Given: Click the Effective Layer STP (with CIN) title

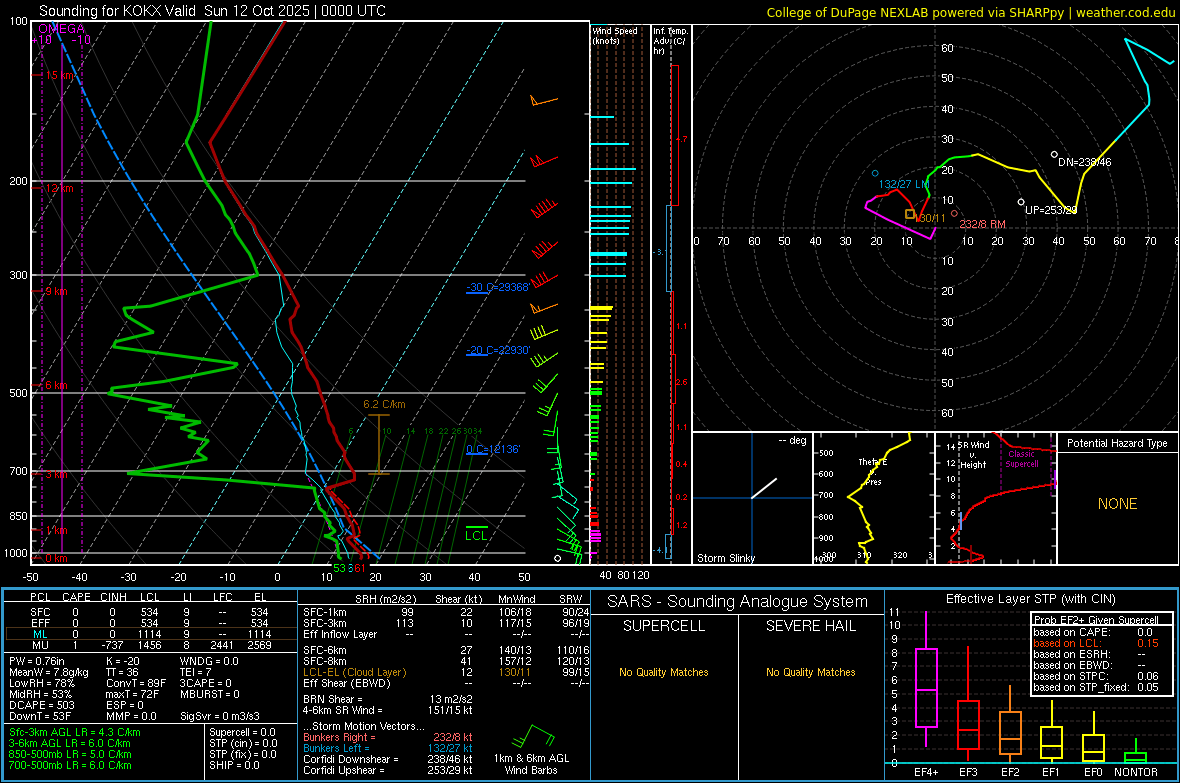Looking at the screenshot, I should [1030, 599].
